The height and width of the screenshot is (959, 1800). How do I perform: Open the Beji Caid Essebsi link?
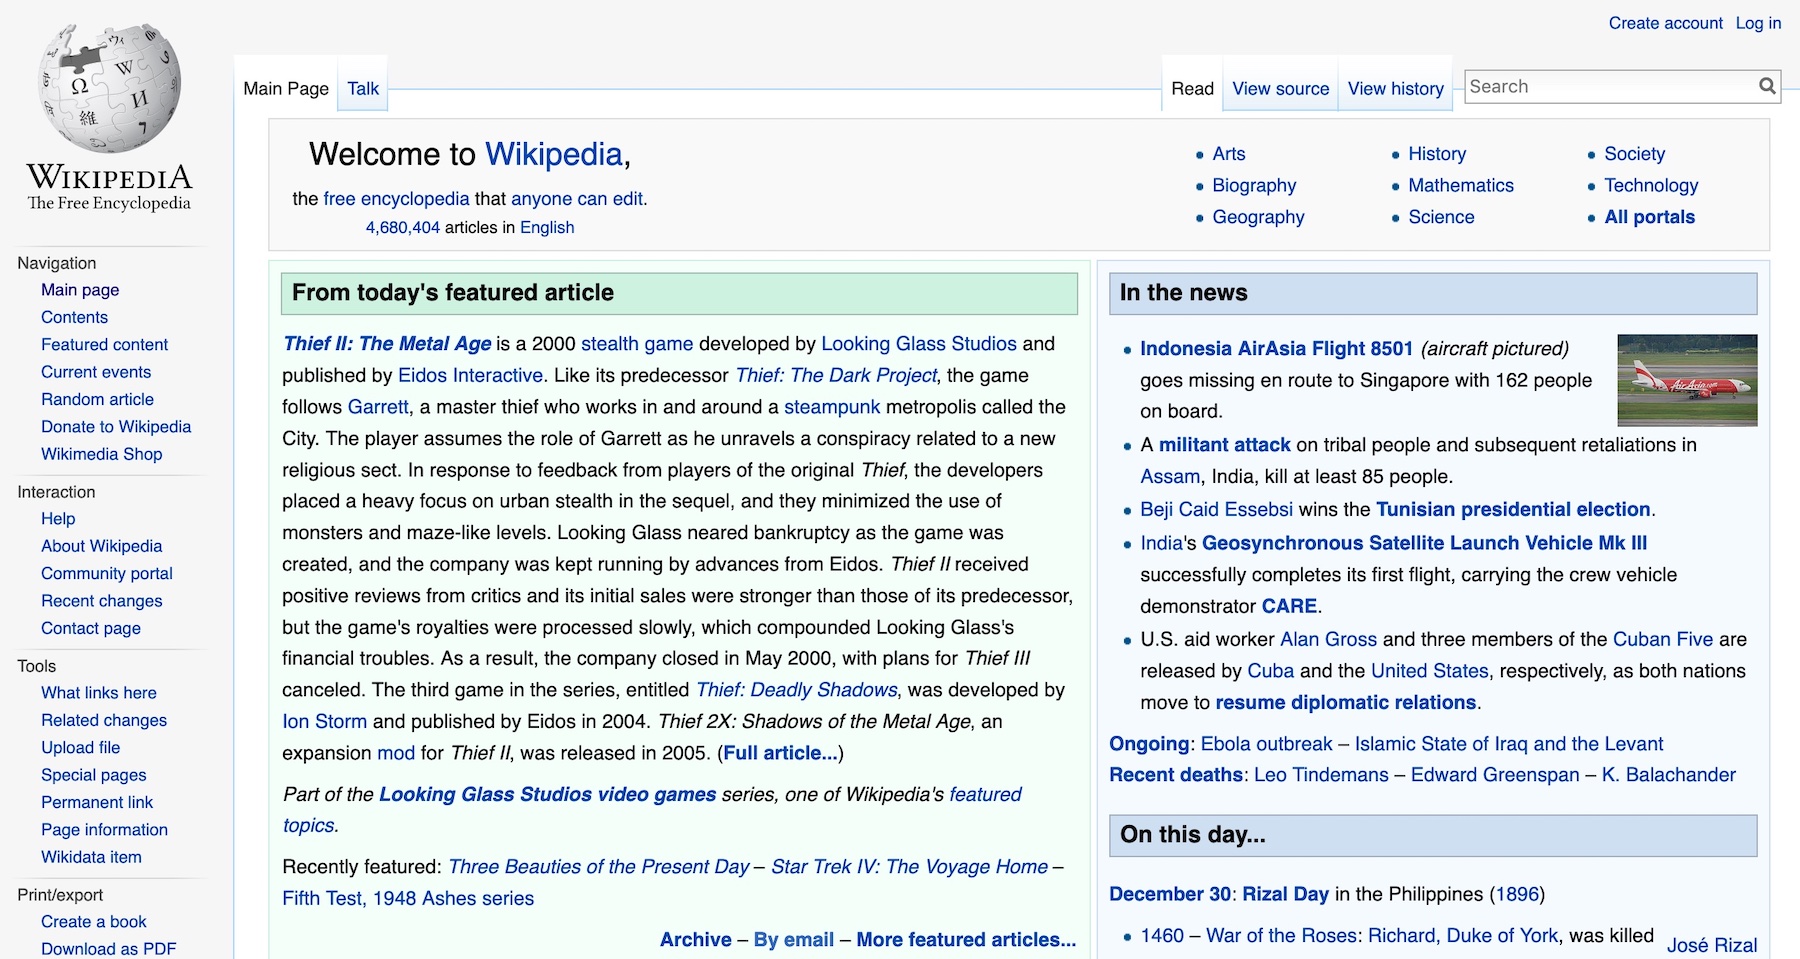coord(1216,510)
